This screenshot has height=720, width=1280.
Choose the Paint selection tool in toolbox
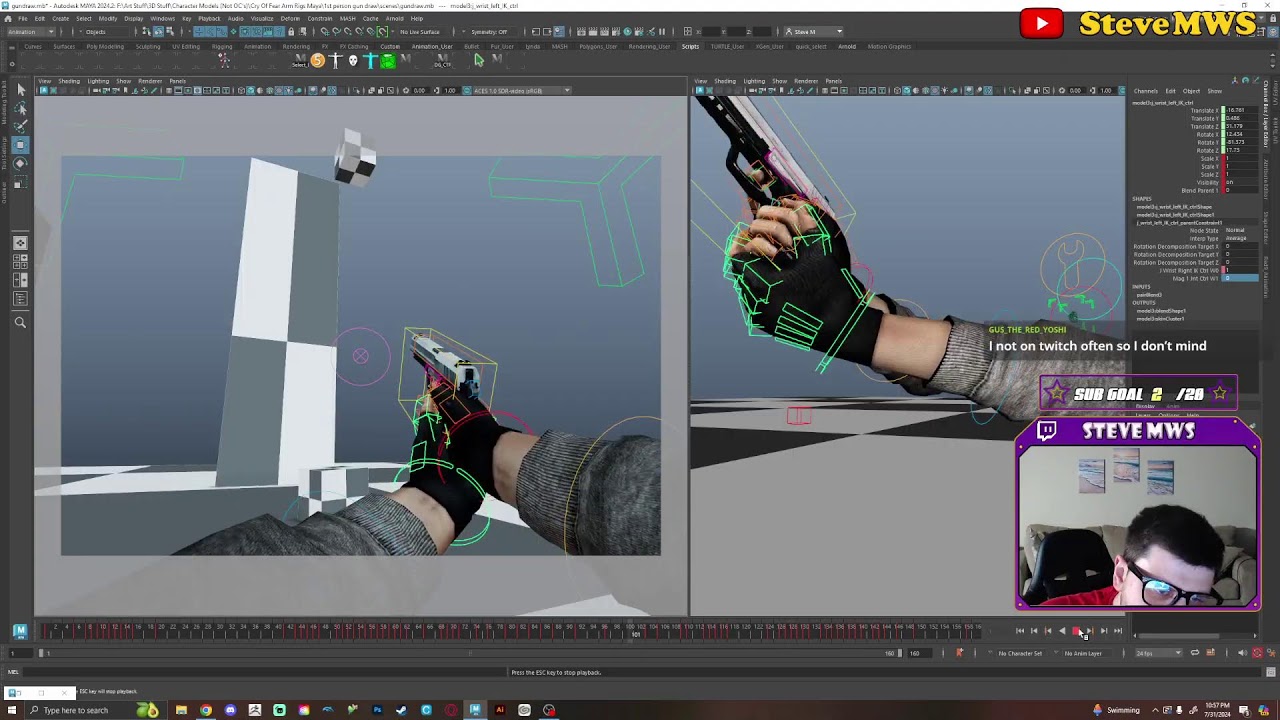point(20,126)
